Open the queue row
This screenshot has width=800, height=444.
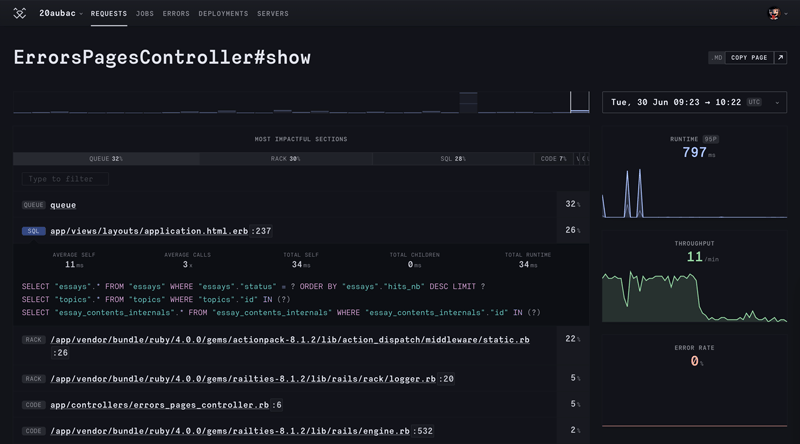[x=301, y=205]
